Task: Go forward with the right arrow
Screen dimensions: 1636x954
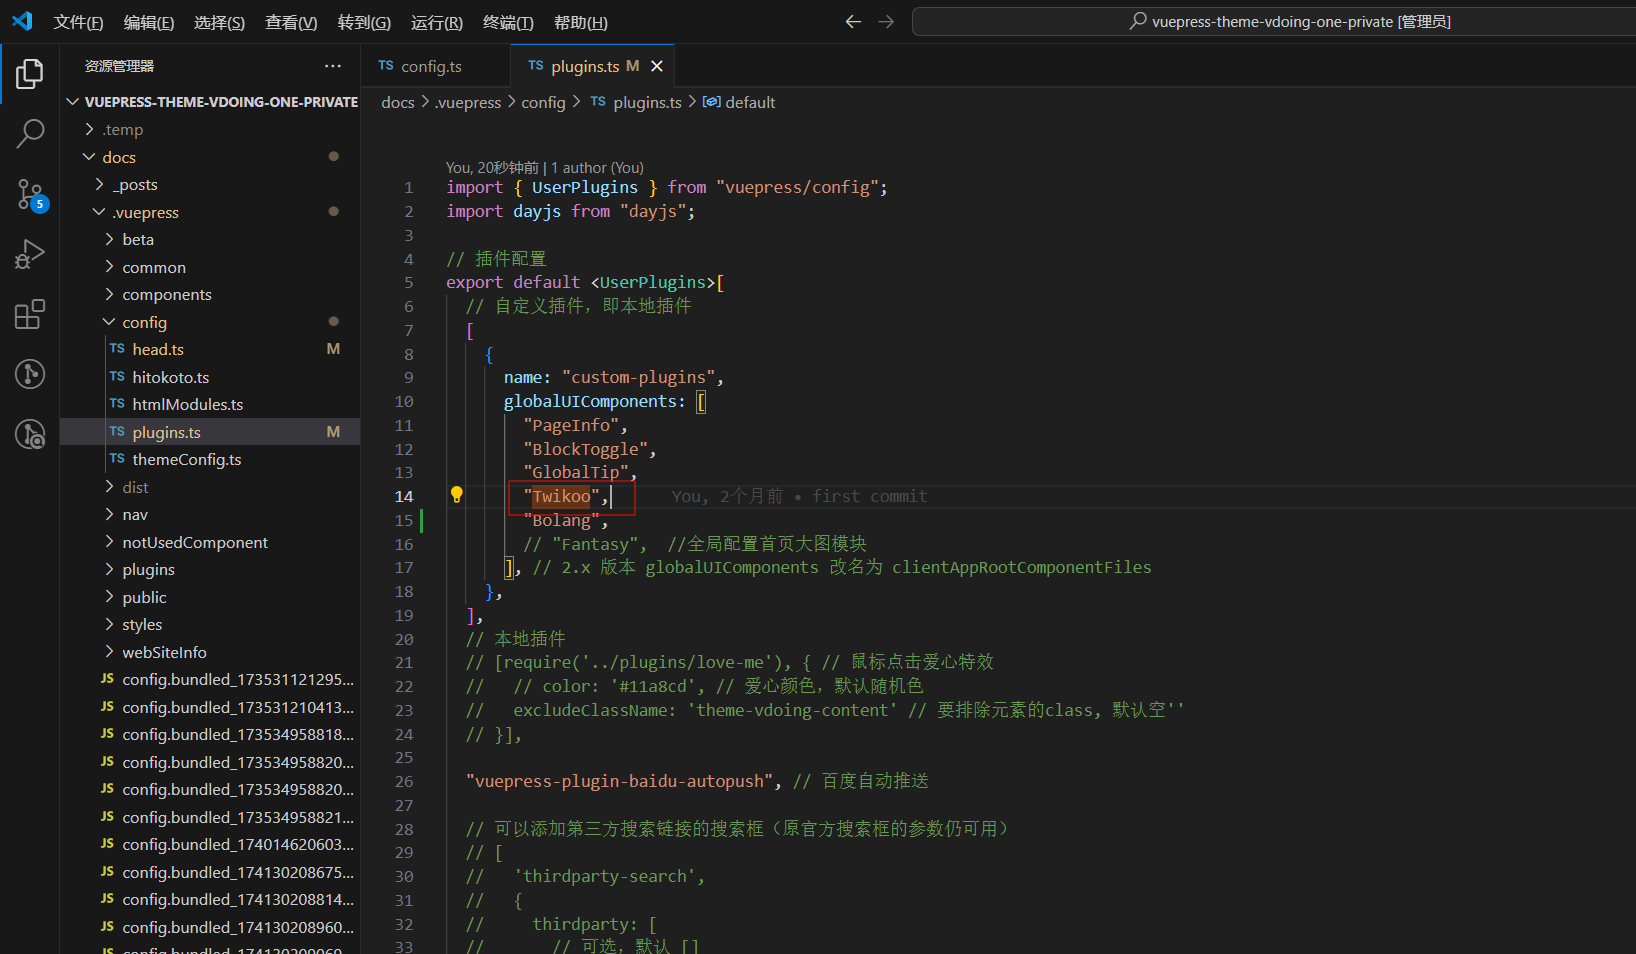Action: (x=886, y=21)
